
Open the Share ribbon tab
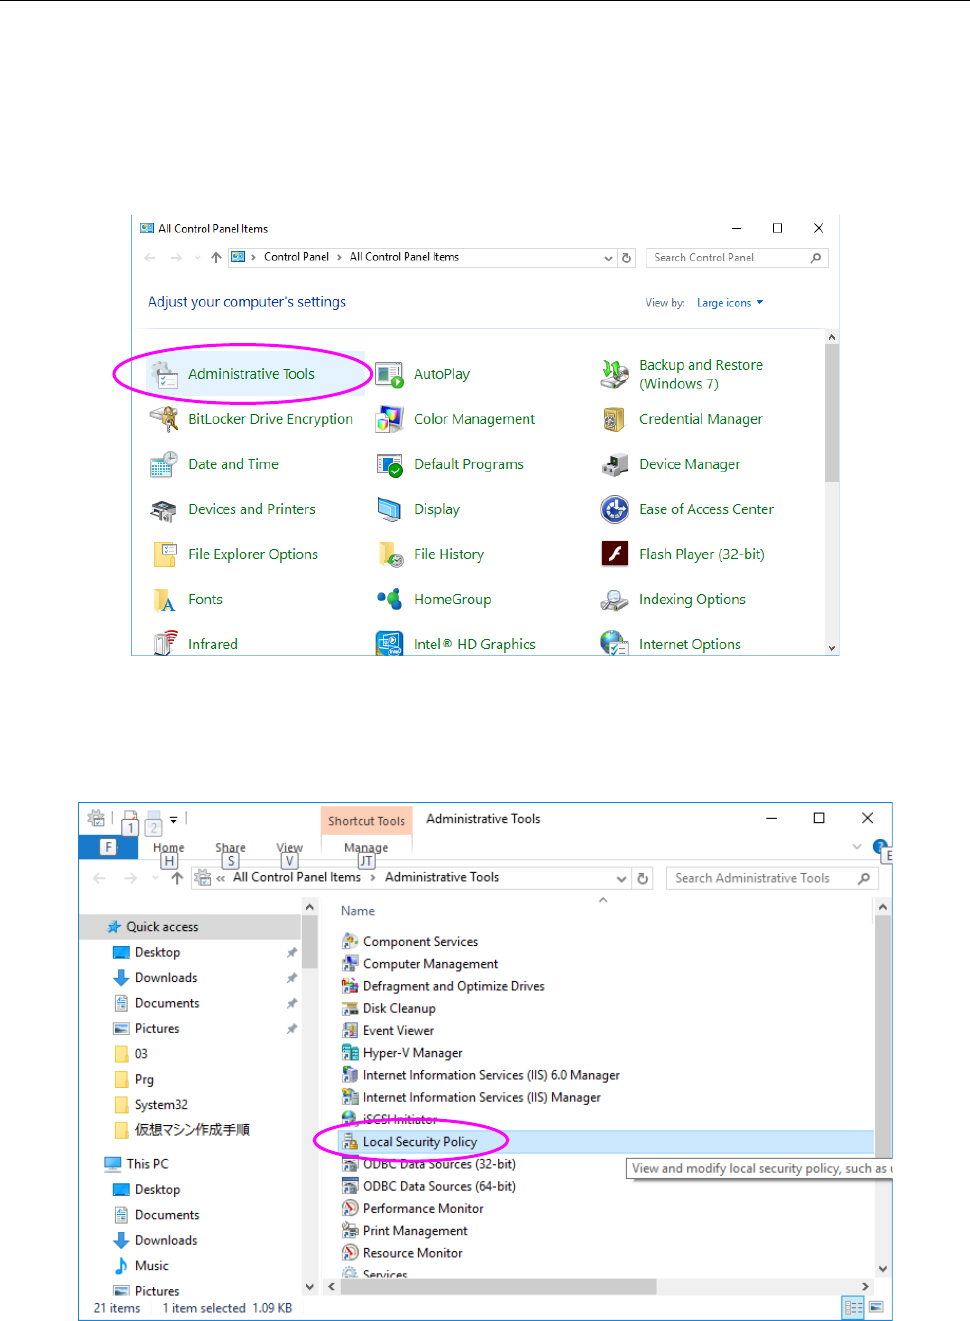(230, 847)
